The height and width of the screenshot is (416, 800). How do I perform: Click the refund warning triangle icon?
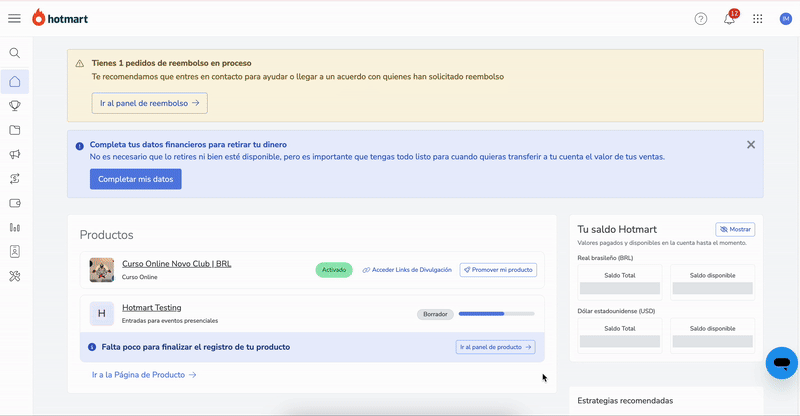[80, 64]
